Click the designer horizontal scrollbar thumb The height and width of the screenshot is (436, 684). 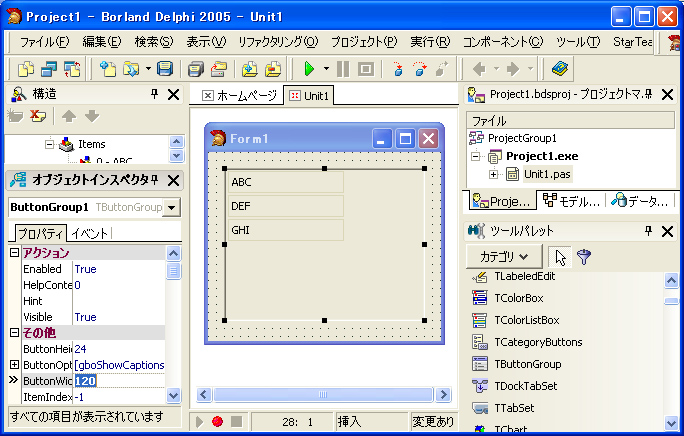tap(323, 395)
